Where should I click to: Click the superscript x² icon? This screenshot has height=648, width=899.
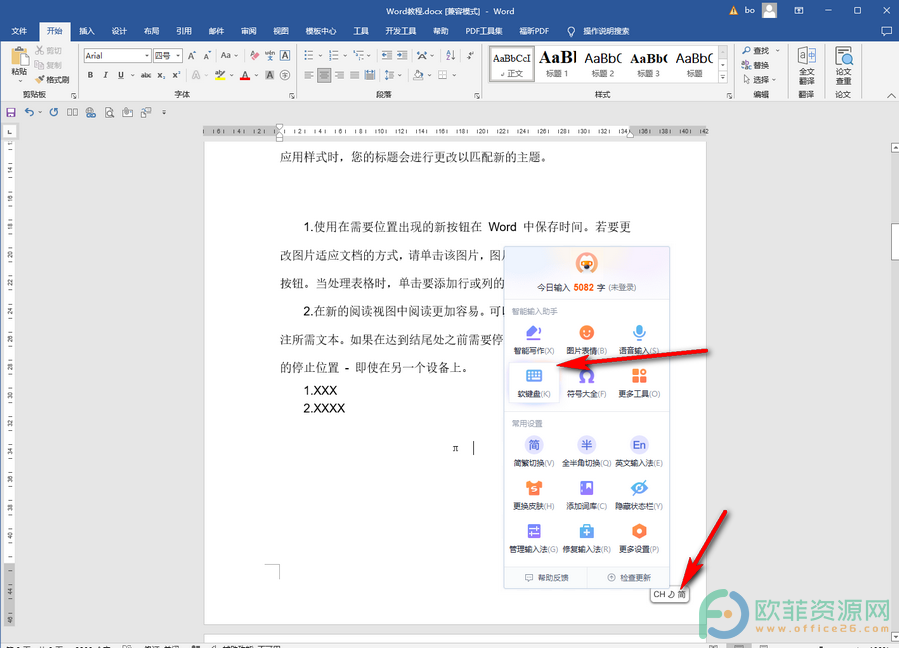coord(176,75)
